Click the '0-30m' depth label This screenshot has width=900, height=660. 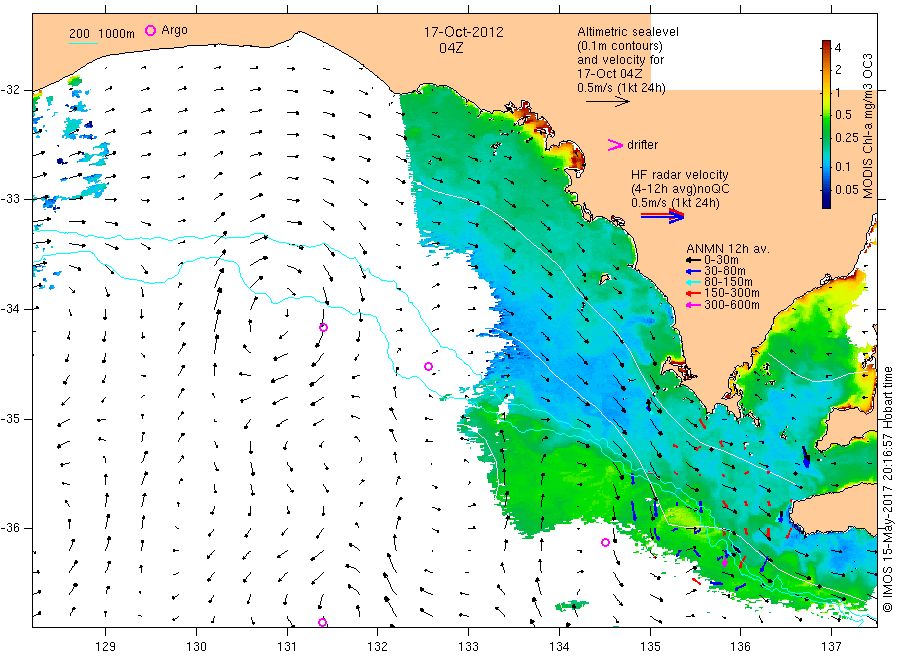pyautogui.click(x=721, y=260)
